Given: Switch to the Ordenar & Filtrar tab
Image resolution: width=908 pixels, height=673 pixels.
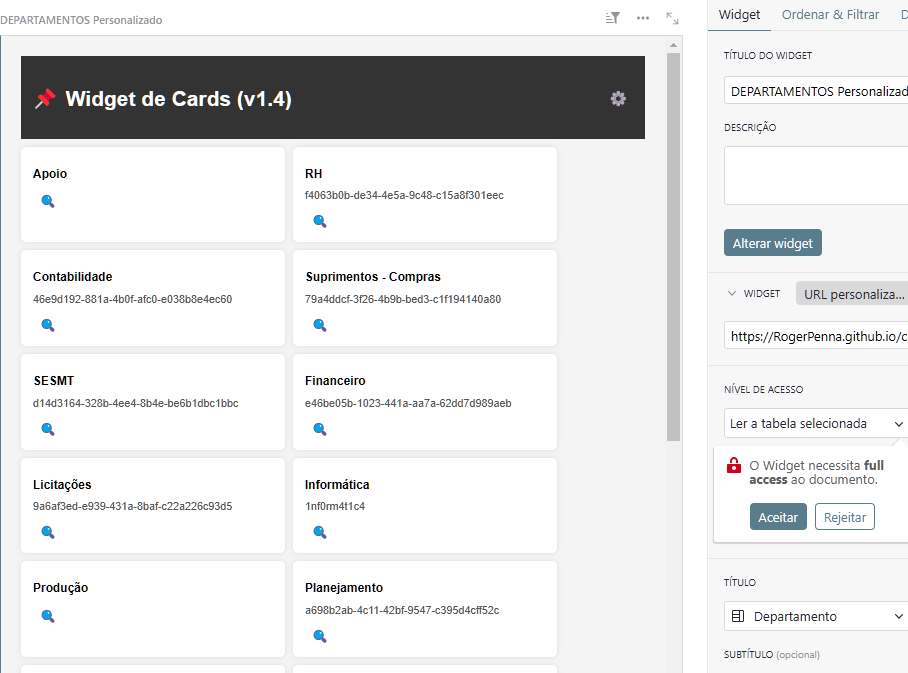Looking at the screenshot, I should point(830,14).
